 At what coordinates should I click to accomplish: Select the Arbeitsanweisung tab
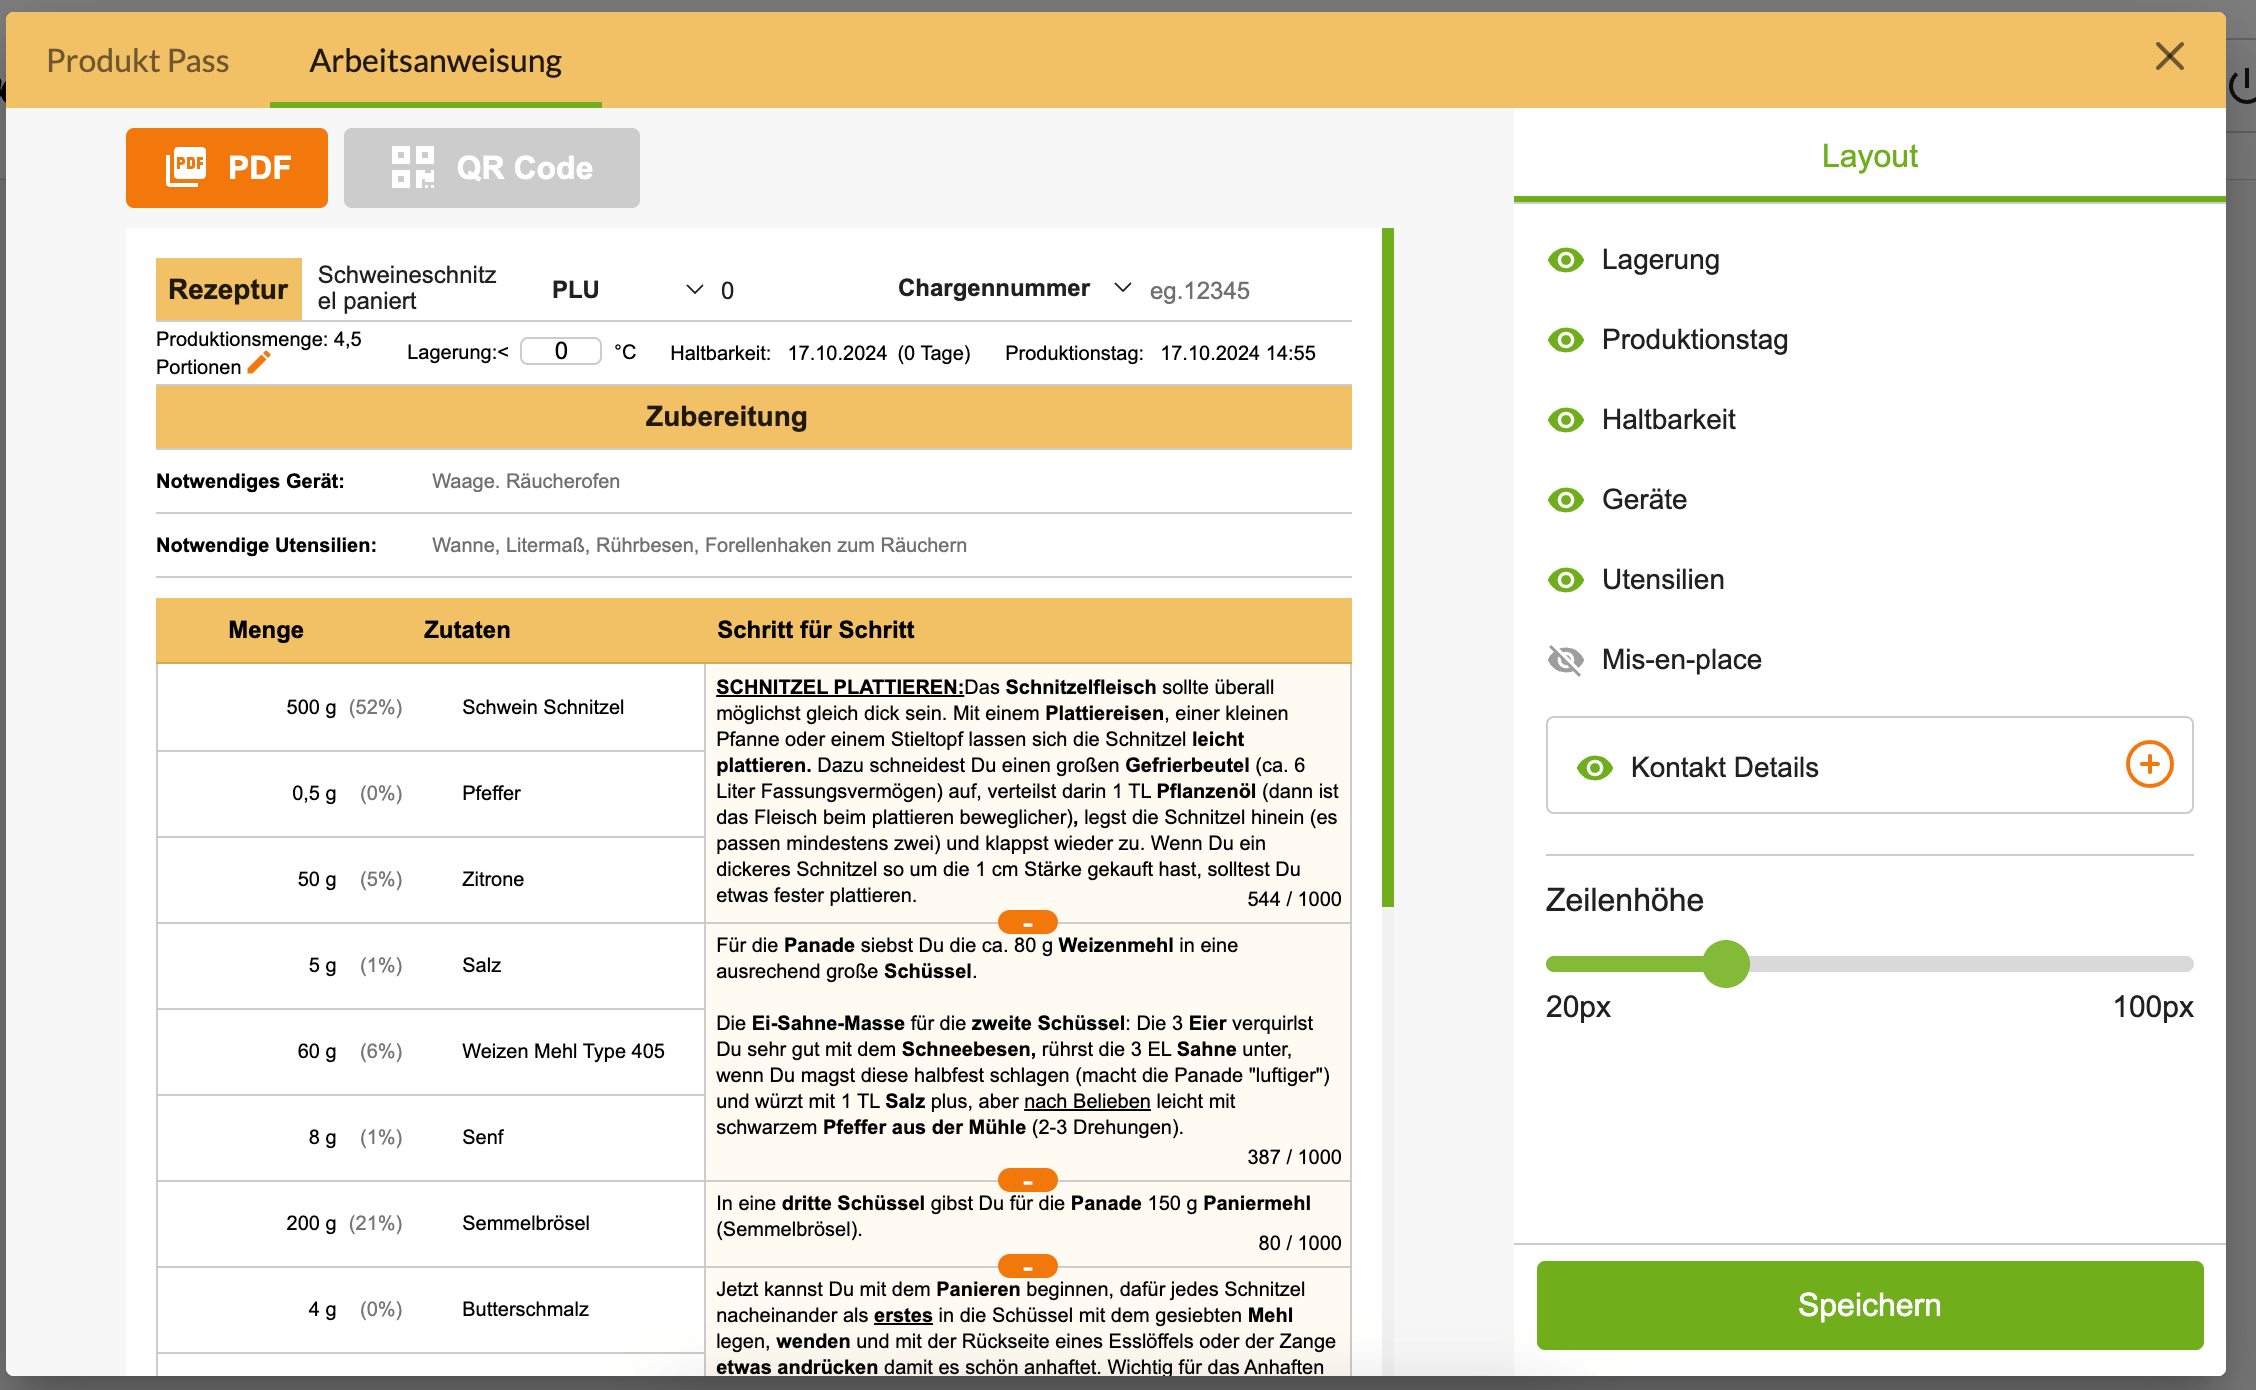coord(436,60)
